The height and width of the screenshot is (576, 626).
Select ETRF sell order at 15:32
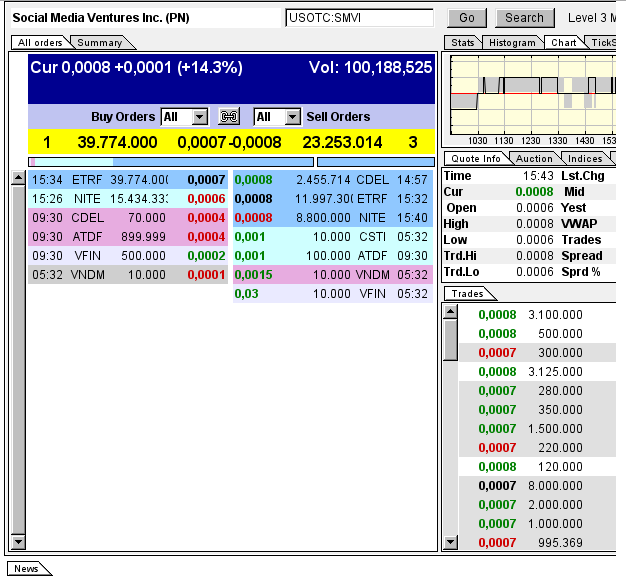click(x=333, y=199)
